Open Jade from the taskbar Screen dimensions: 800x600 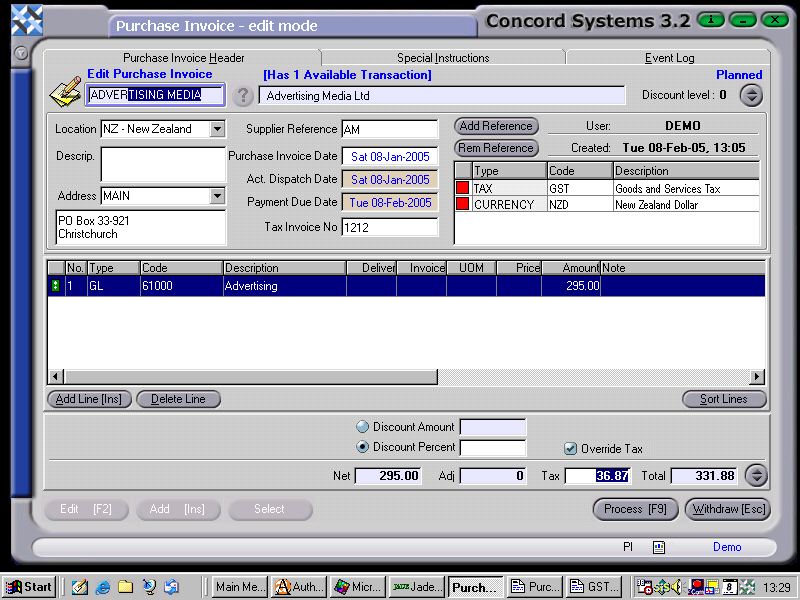tap(415, 587)
